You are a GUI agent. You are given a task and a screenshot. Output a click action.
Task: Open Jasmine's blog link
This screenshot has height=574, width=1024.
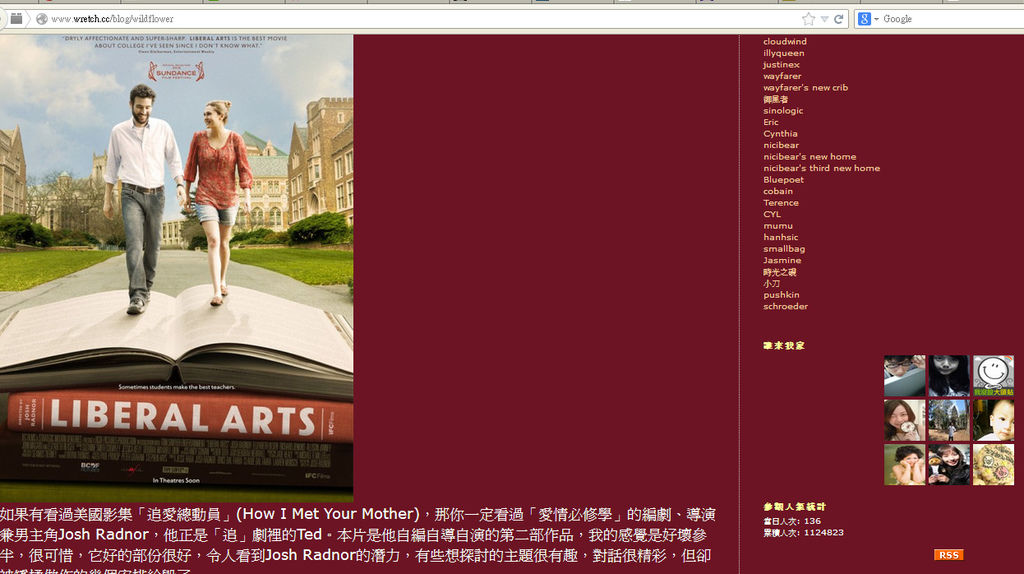[782, 260]
